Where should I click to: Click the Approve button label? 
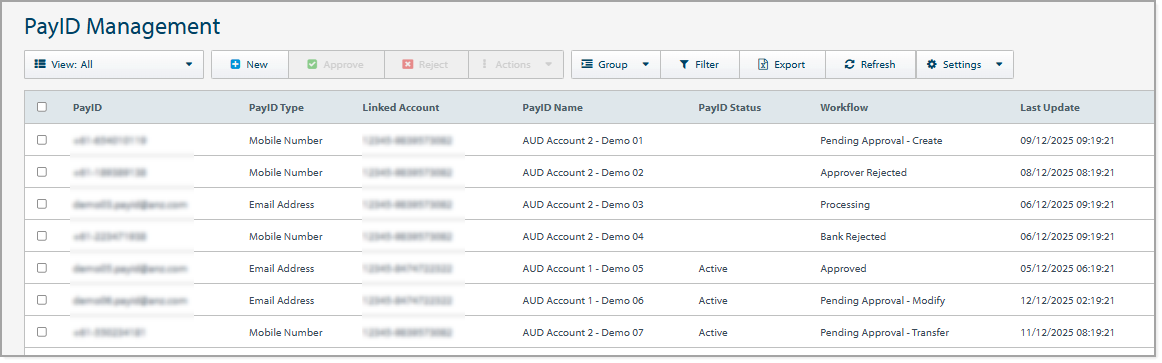coord(343,64)
